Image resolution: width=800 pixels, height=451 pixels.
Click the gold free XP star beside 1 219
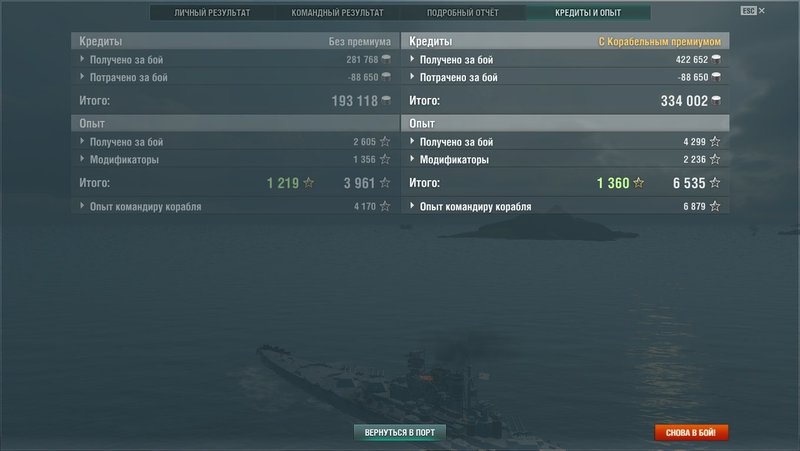coord(309,183)
